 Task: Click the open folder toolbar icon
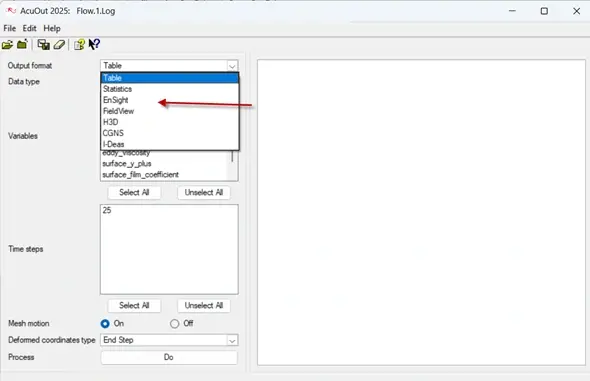7,45
